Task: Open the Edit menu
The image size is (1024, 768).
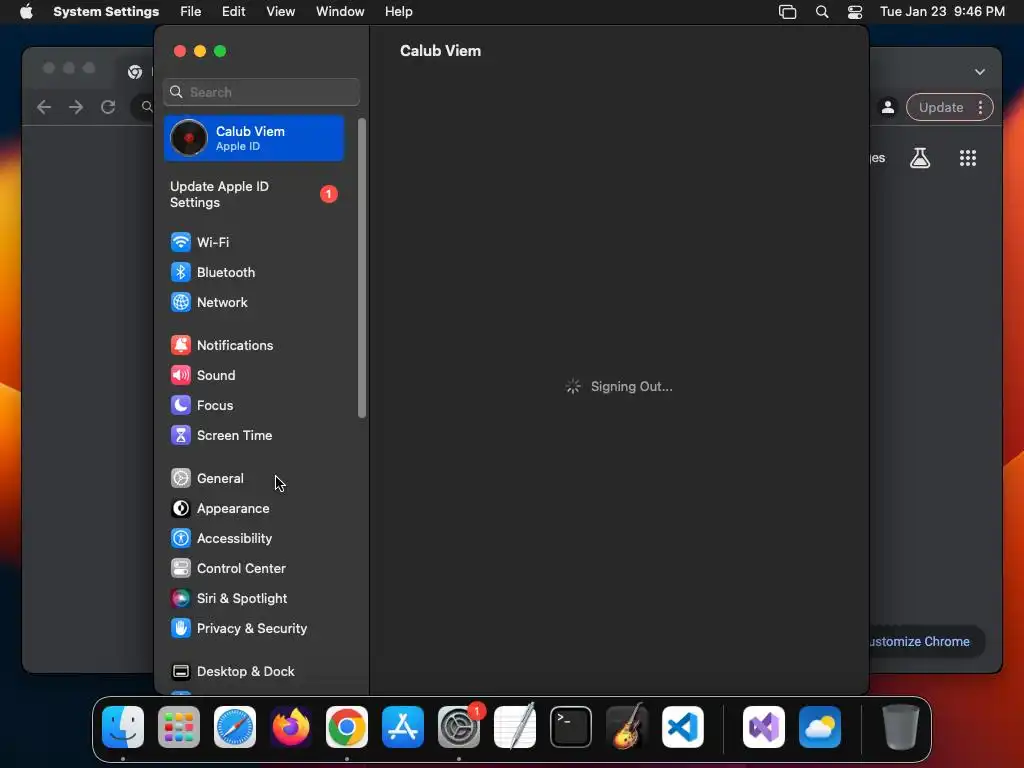Action: [x=233, y=12]
